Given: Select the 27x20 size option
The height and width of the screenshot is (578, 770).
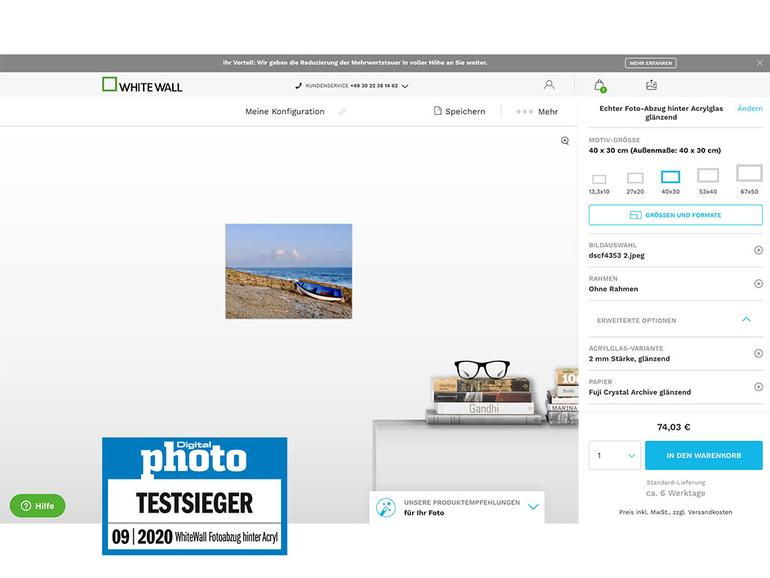Looking at the screenshot, I should click(x=635, y=183).
